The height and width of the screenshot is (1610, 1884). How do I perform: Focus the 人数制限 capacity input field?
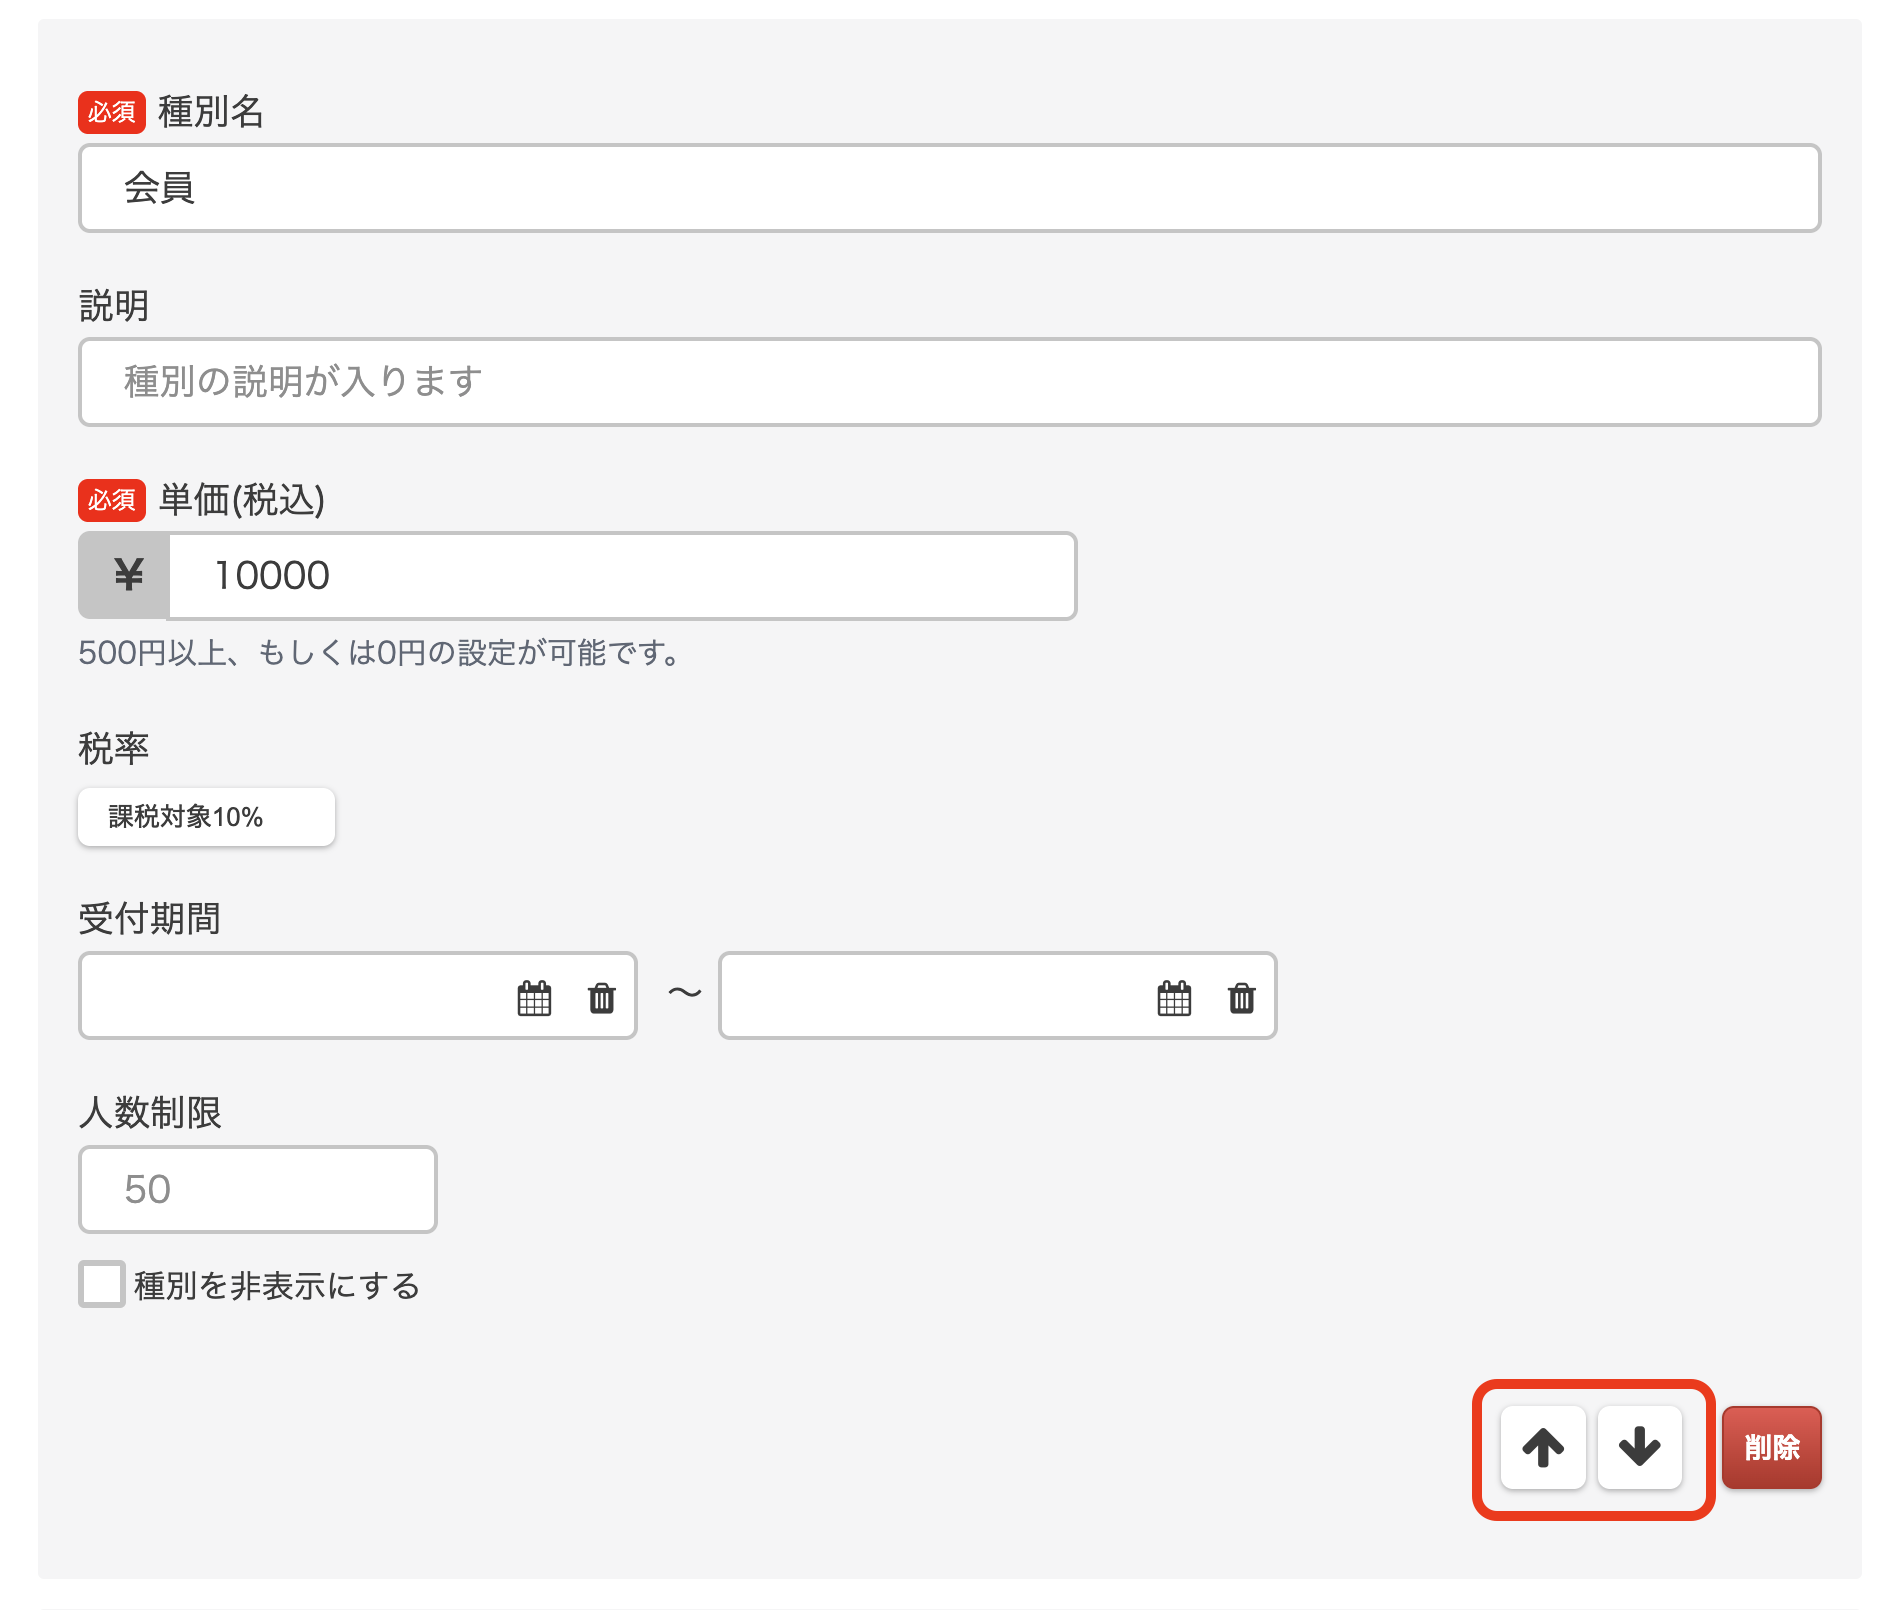point(257,1189)
